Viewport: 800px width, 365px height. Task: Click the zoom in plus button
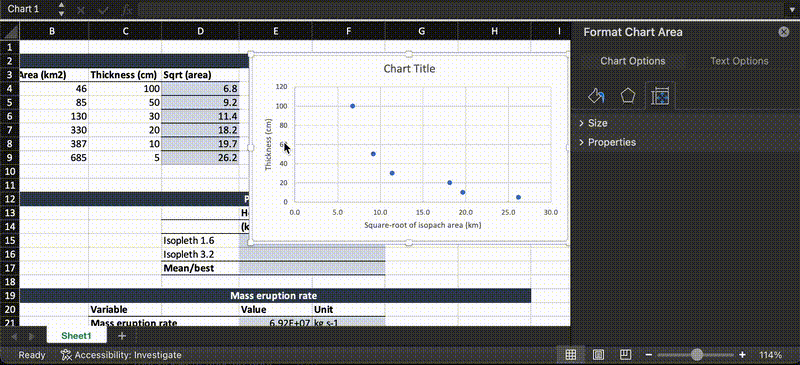pyautogui.click(x=742, y=355)
